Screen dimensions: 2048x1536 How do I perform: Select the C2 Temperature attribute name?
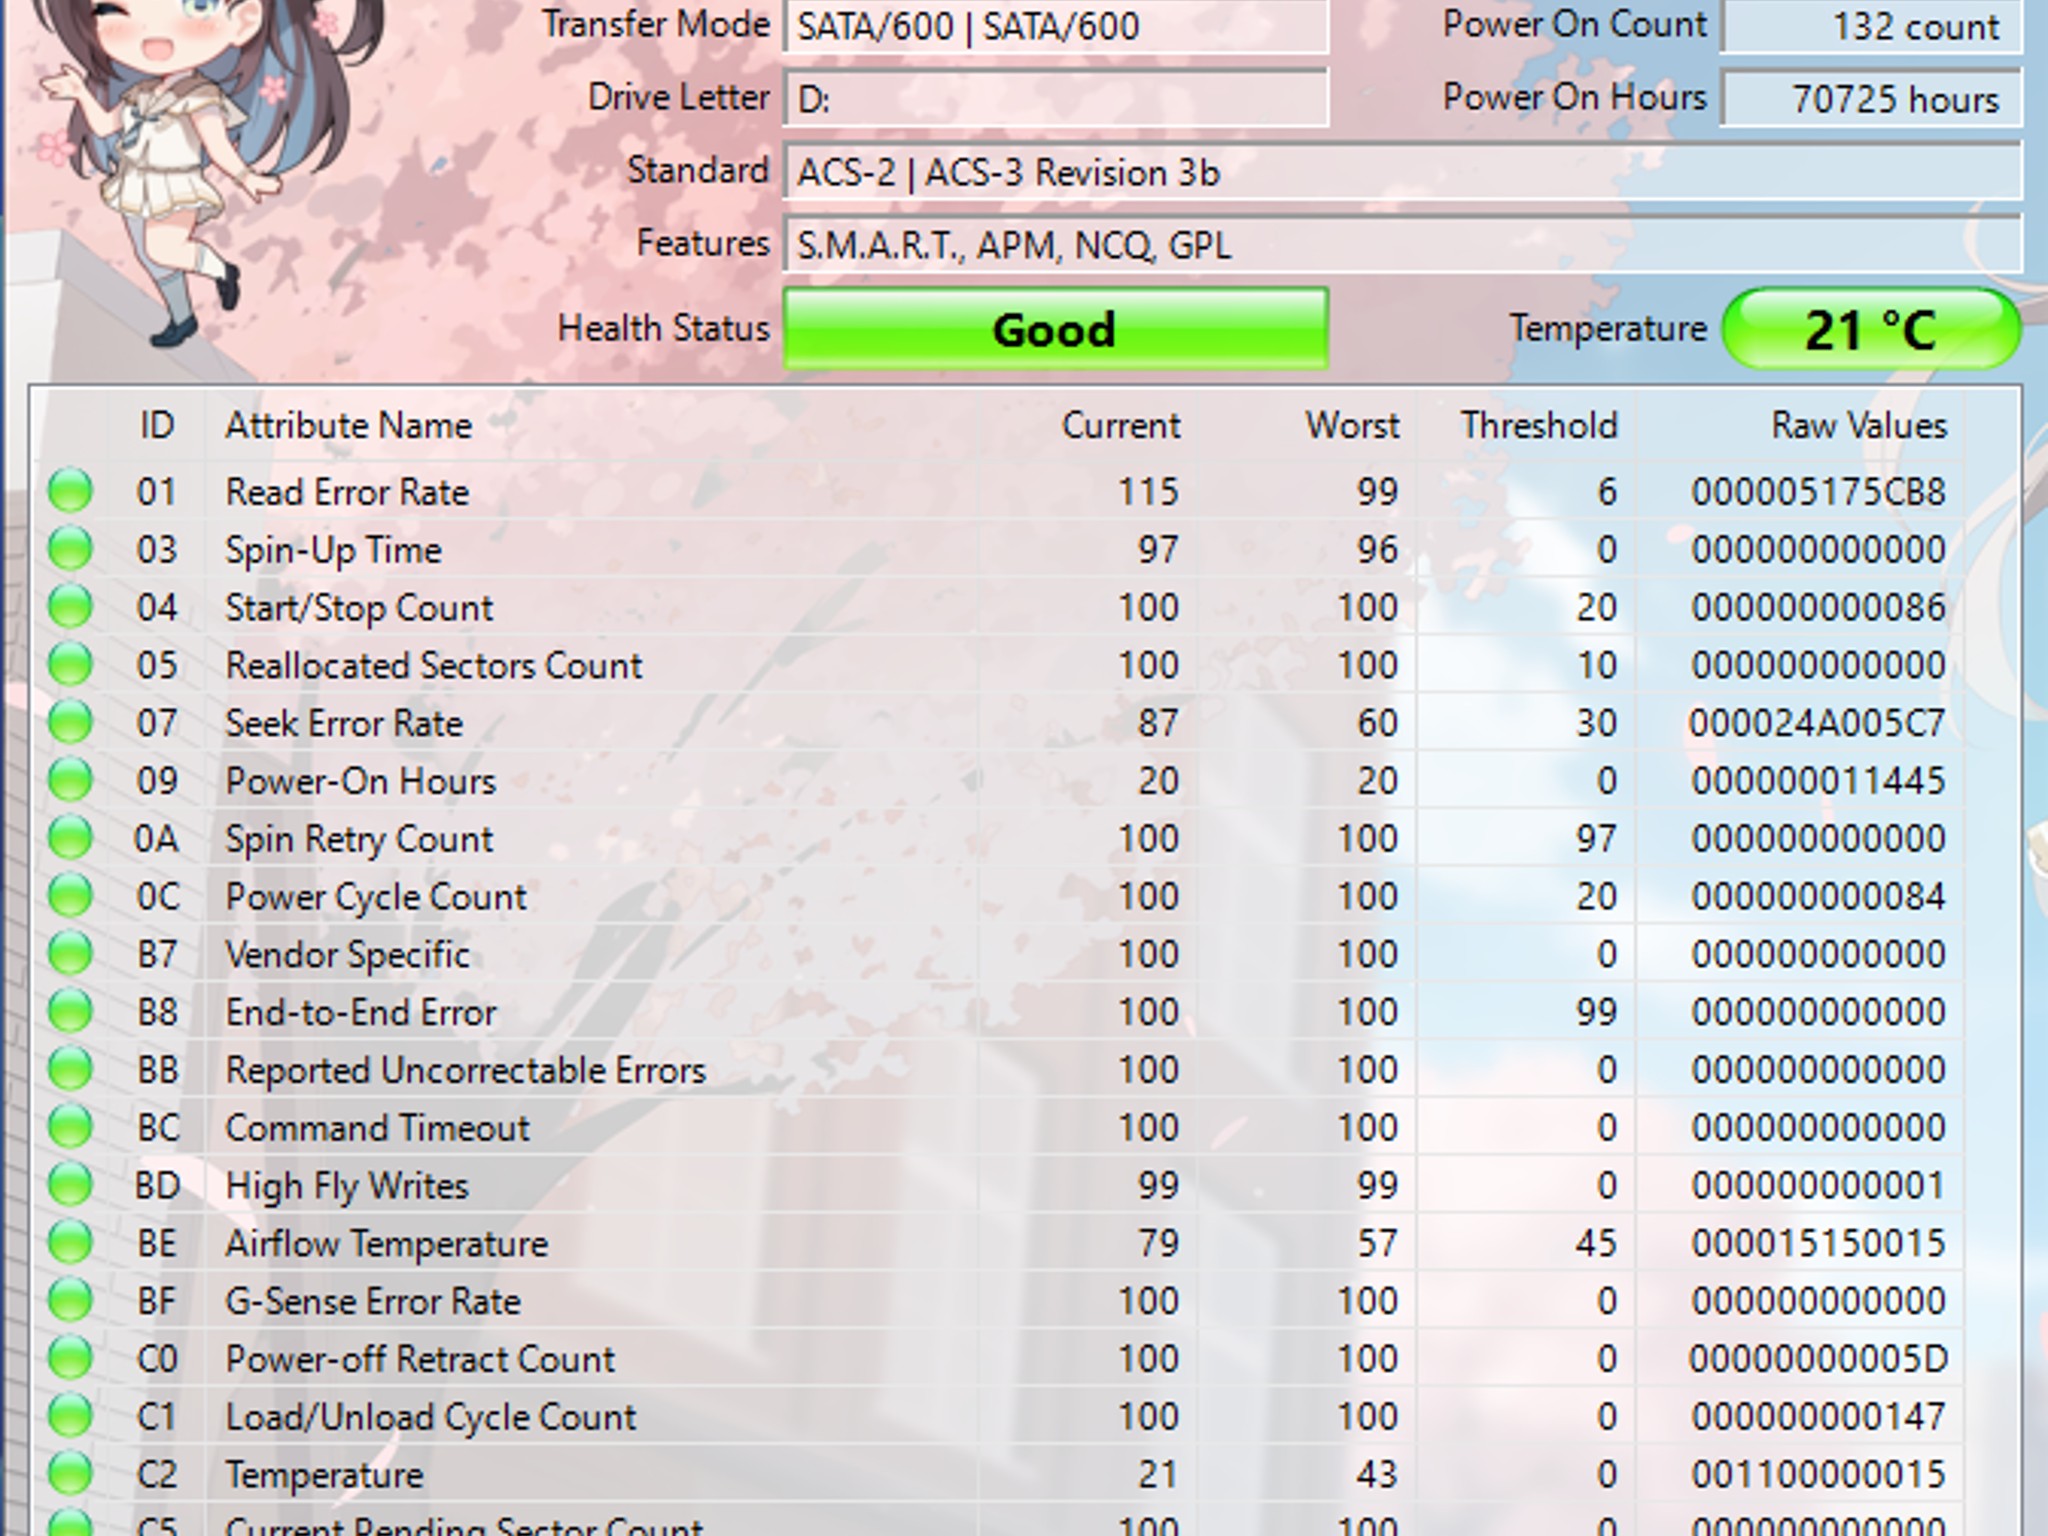(x=324, y=1475)
